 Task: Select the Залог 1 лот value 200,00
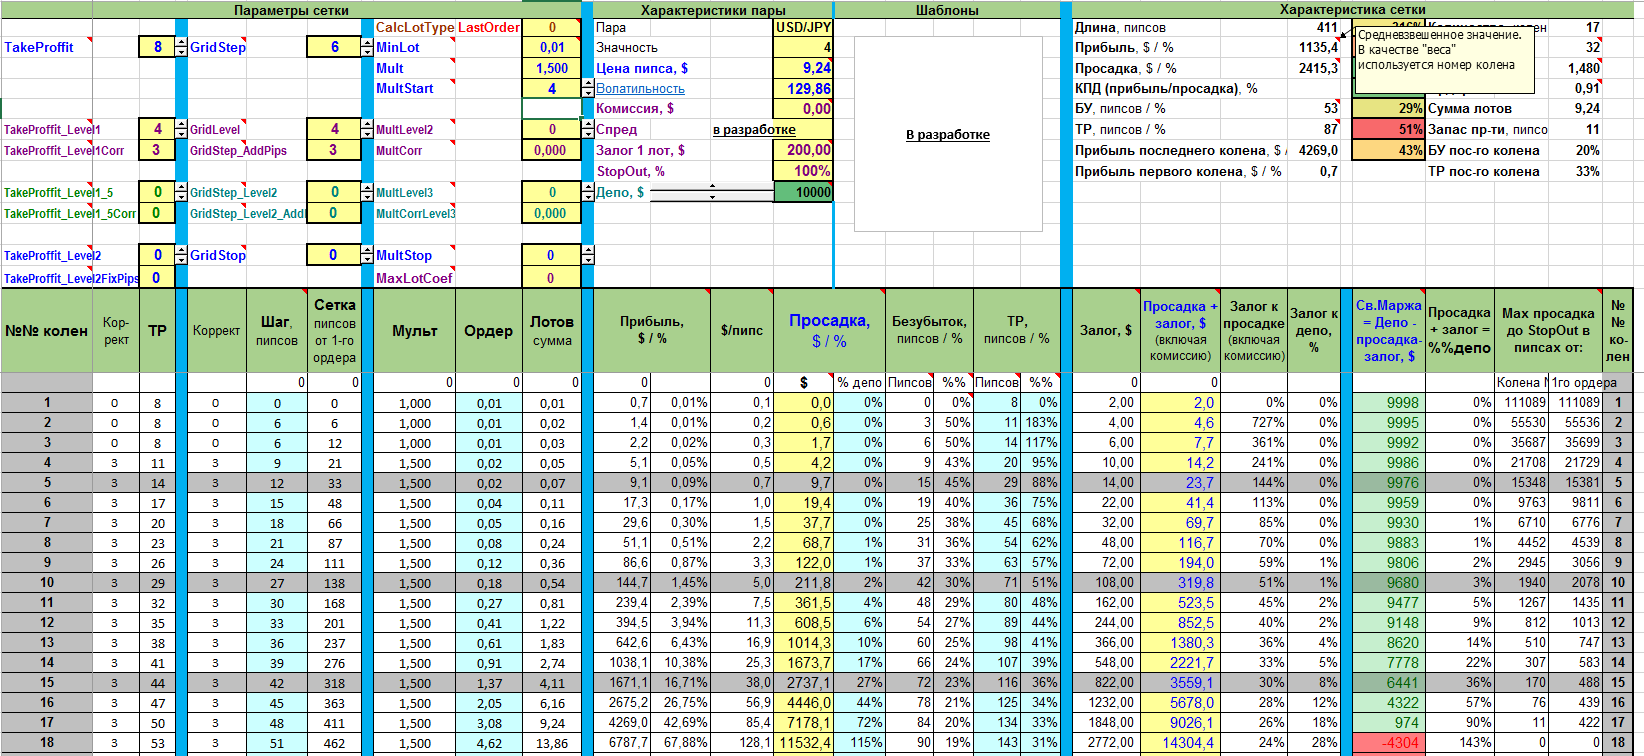[803, 150]
